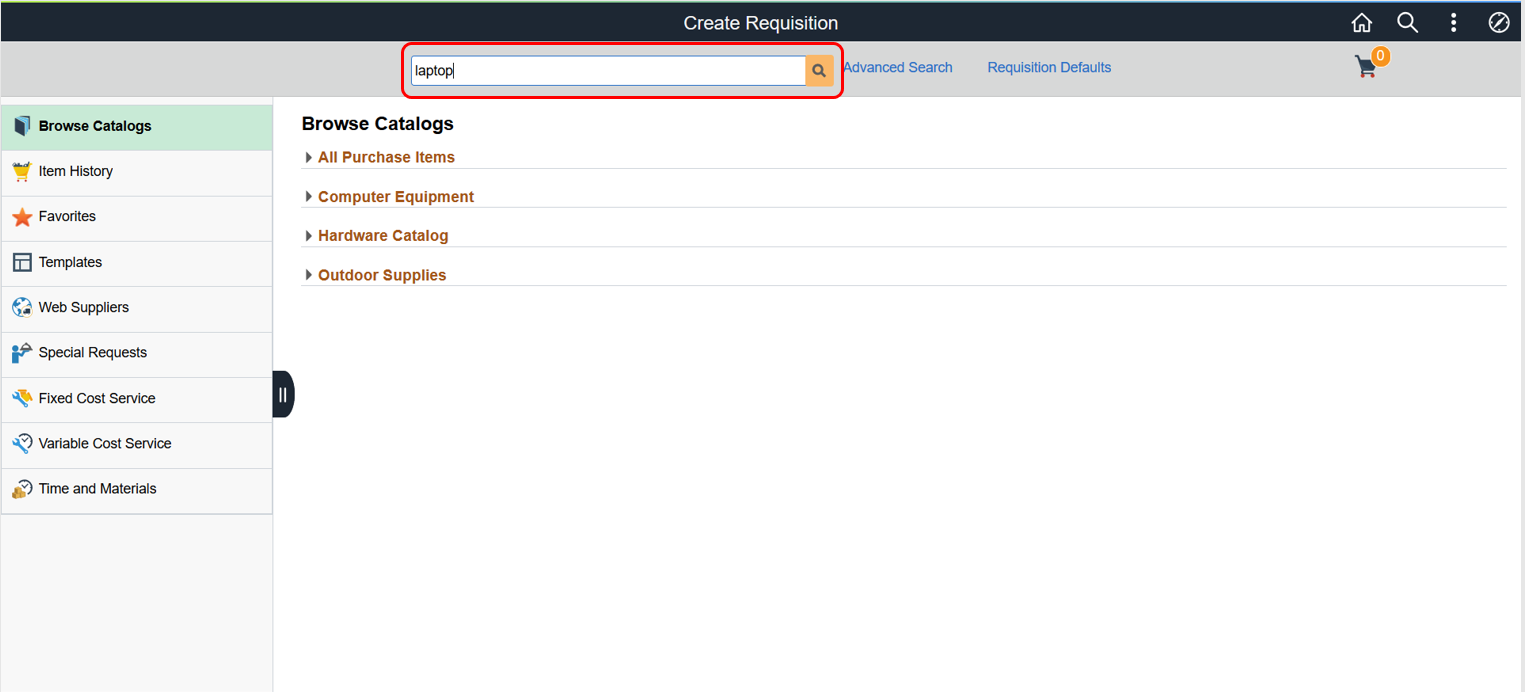The image size is (1525, 692).
Task: Open Special Requests from the sidebar
Action: click(137, 355)
